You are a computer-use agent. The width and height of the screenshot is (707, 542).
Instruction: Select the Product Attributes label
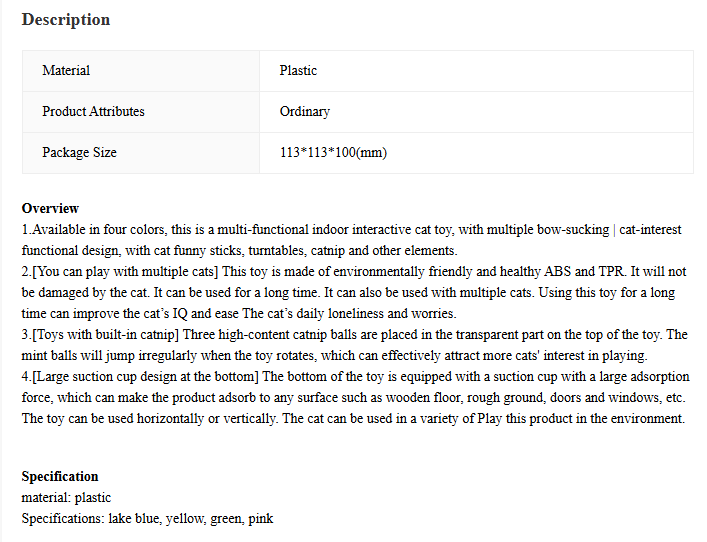point(93,111)
